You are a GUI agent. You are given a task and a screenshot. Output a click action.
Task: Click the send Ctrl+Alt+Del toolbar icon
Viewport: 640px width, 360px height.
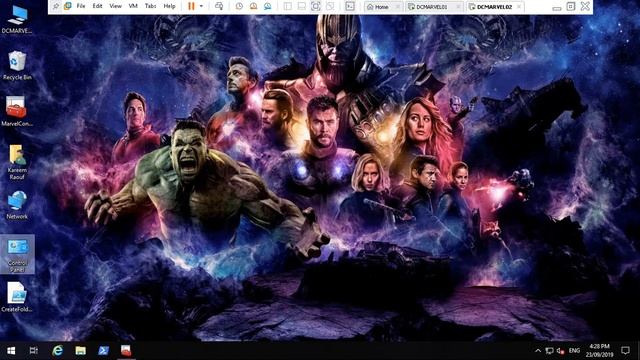(x=219, y=7)
